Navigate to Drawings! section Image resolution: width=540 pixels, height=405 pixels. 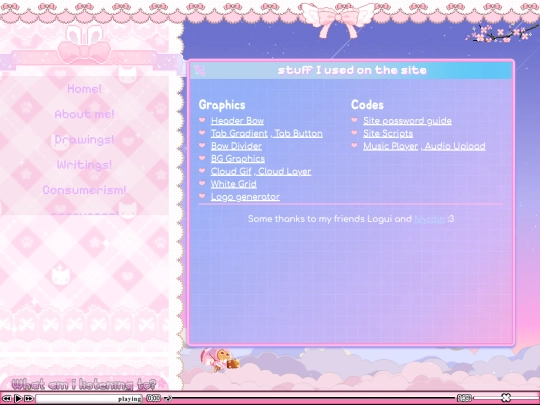click(84, 139)
